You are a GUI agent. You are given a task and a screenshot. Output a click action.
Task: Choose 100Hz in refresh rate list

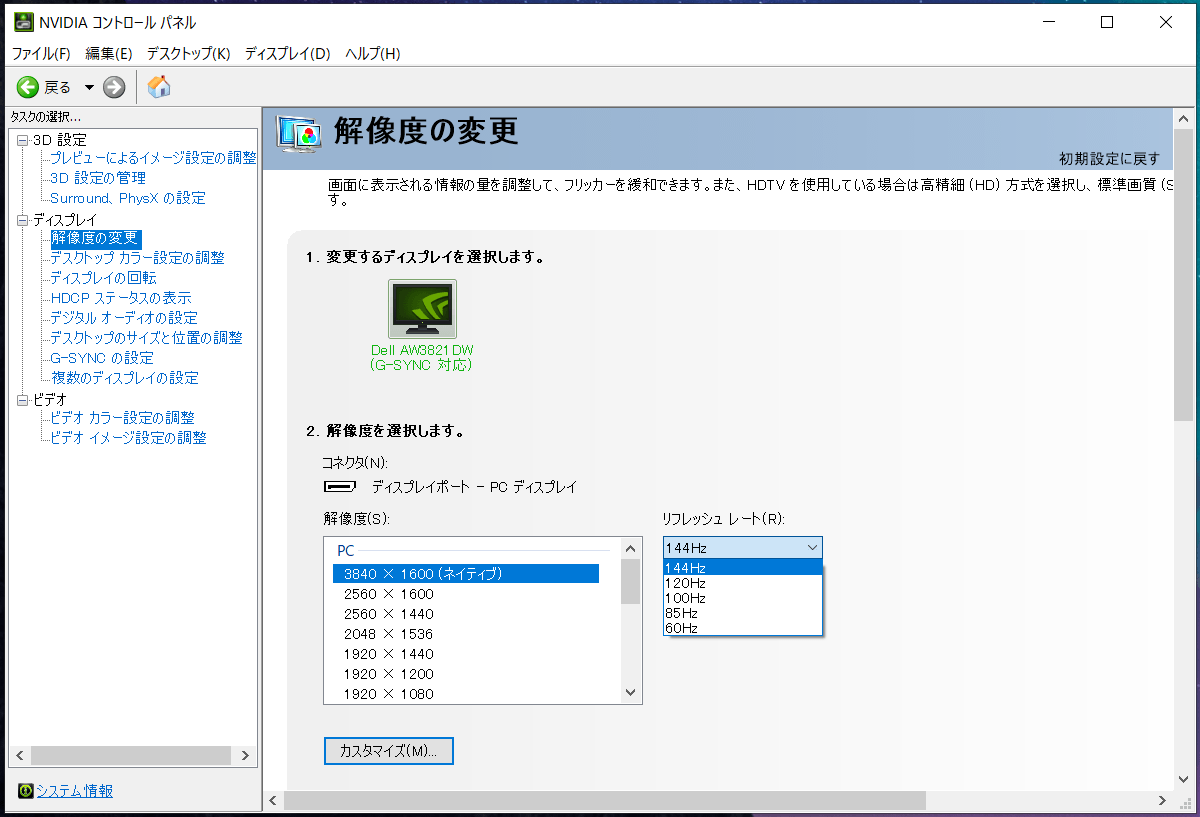click(x=743, y=598)
